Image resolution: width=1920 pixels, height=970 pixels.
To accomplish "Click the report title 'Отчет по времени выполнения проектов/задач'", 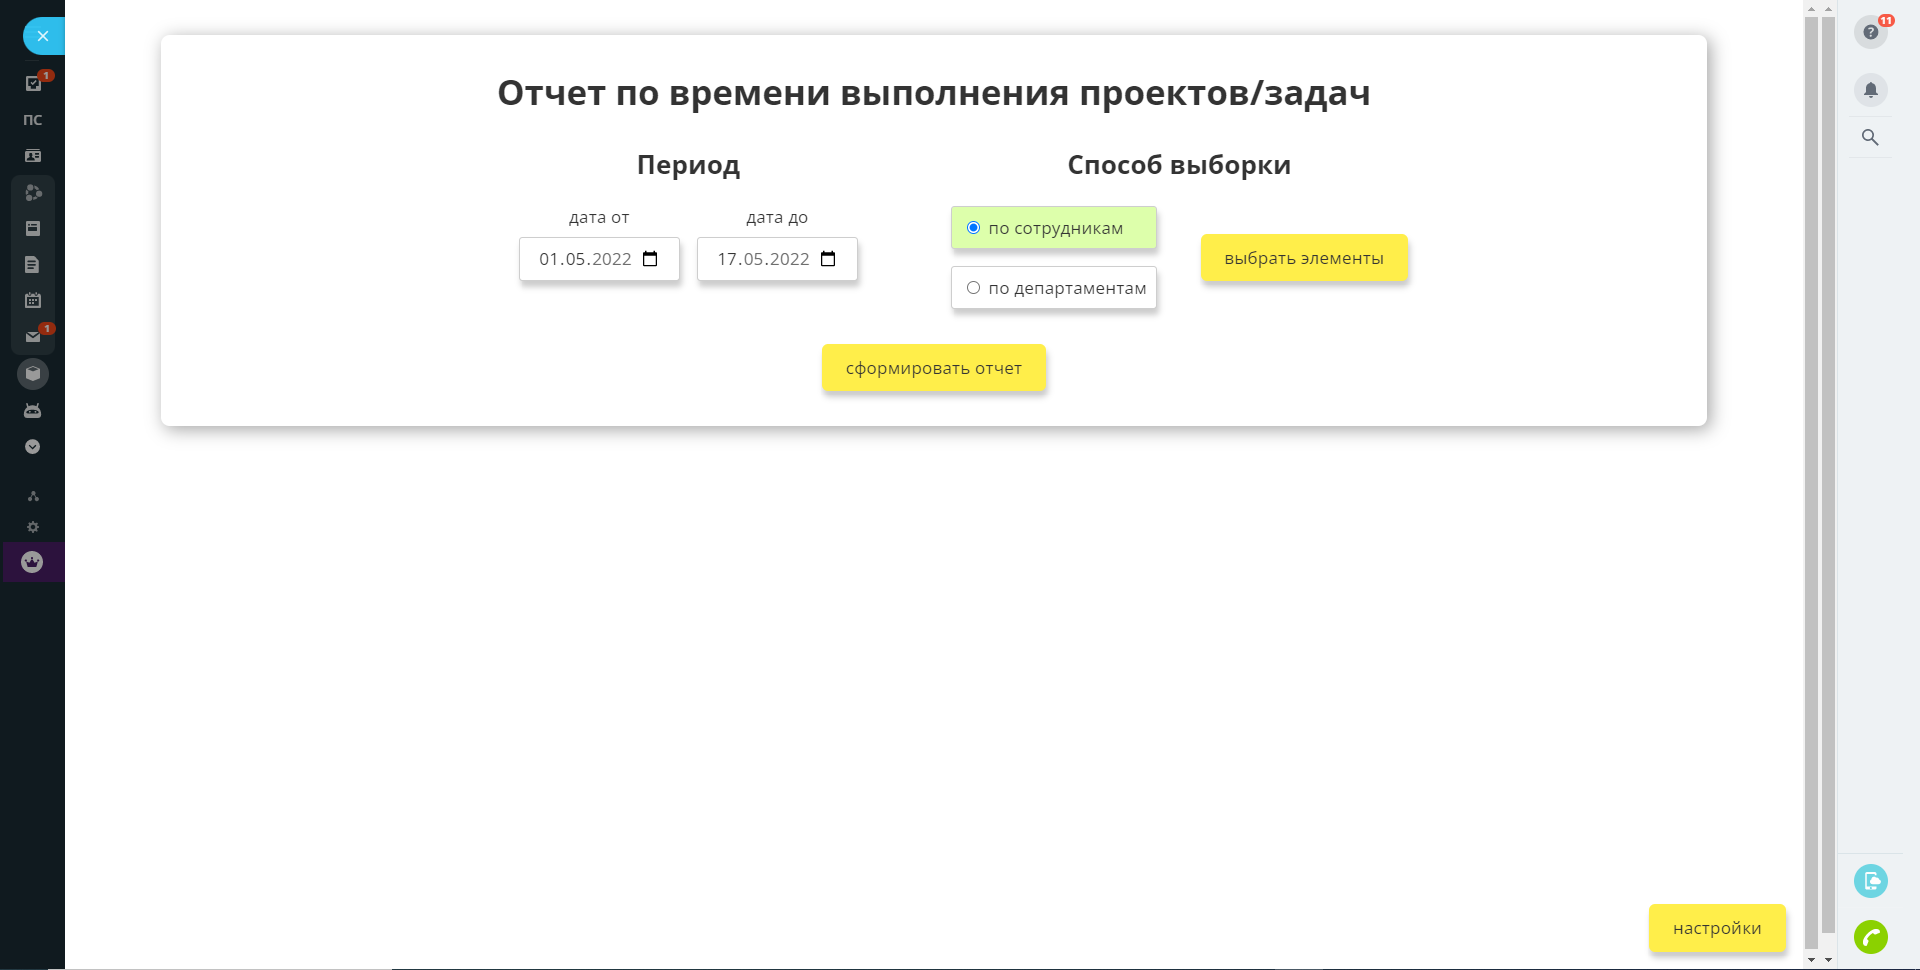I will [x=934, y=93].
